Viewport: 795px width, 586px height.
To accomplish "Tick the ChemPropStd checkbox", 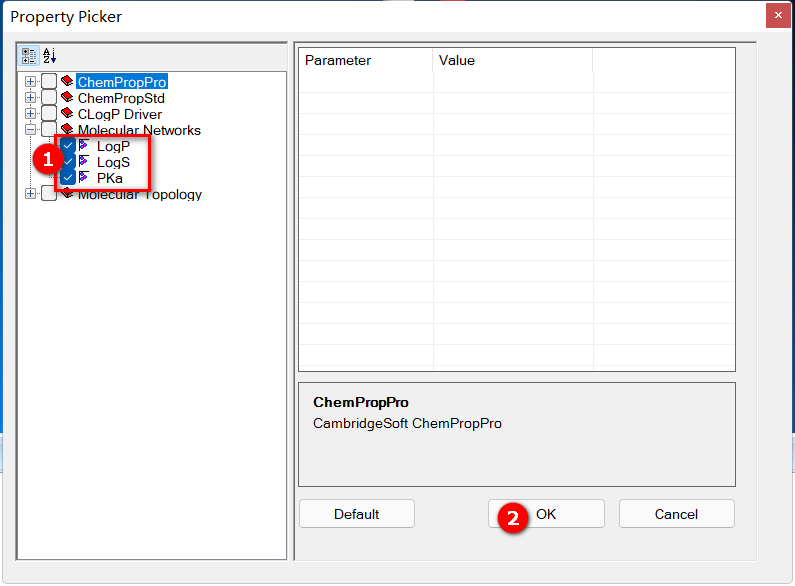I will pos(49,97).
